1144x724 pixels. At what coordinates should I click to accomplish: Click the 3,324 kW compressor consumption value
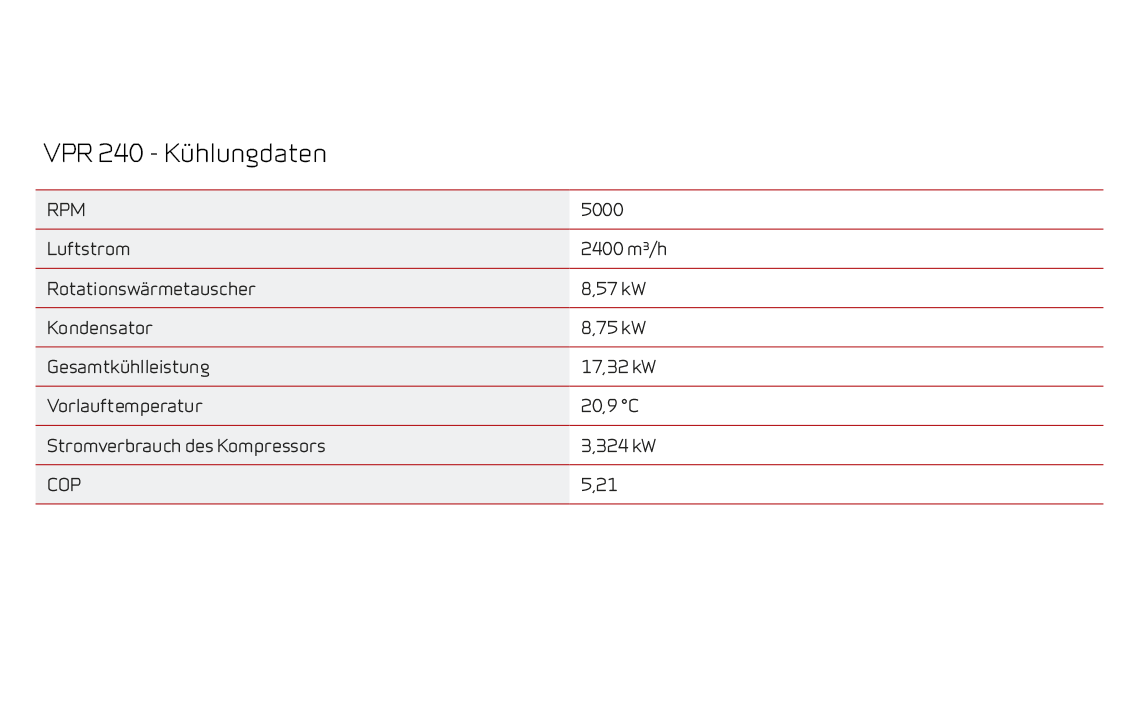click(618, 446)
